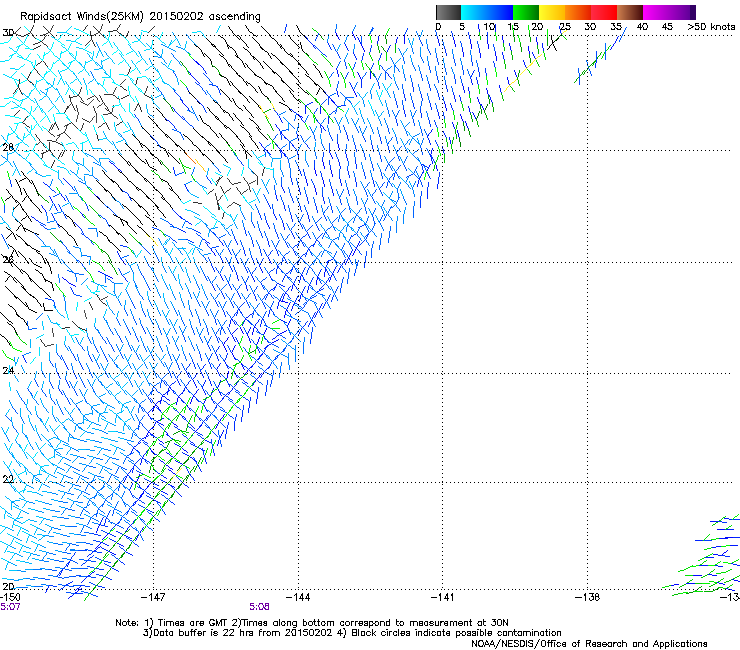740x650 pixels.
Task: Click the green 15-20 knots legend swatch
Action: click(526, 12)
